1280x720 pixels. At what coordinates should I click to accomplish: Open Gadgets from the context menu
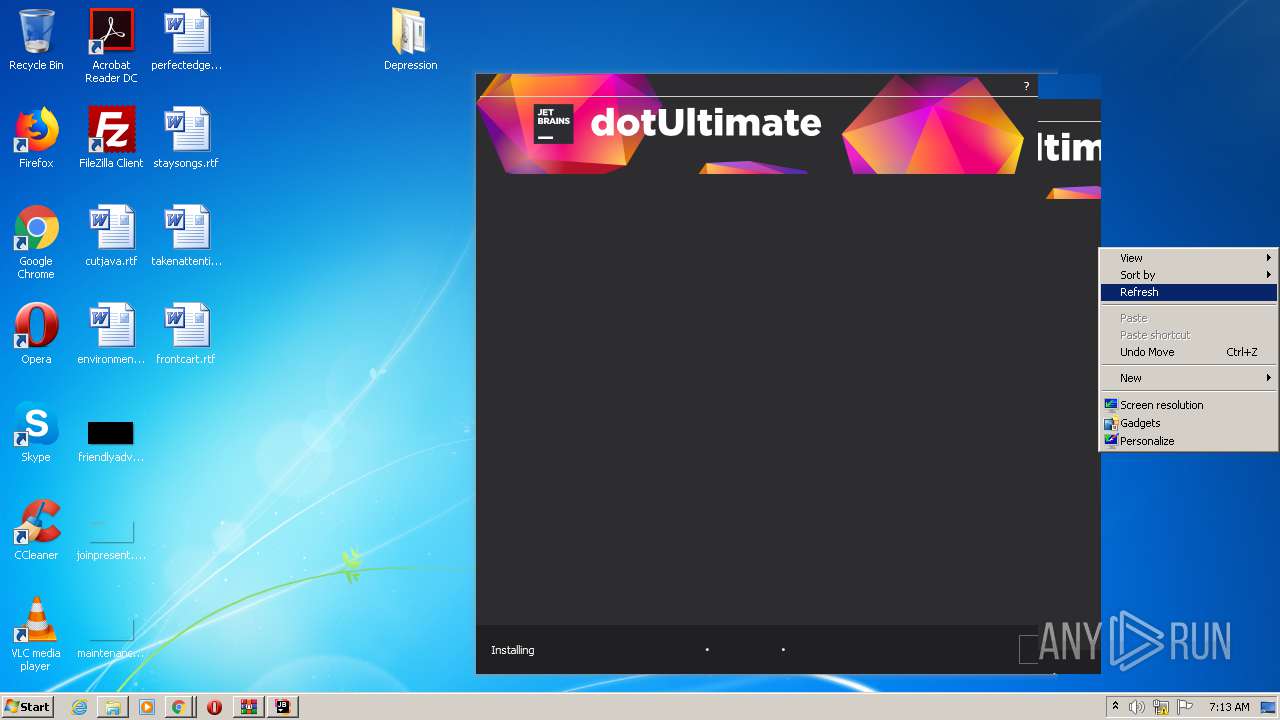1188,423
